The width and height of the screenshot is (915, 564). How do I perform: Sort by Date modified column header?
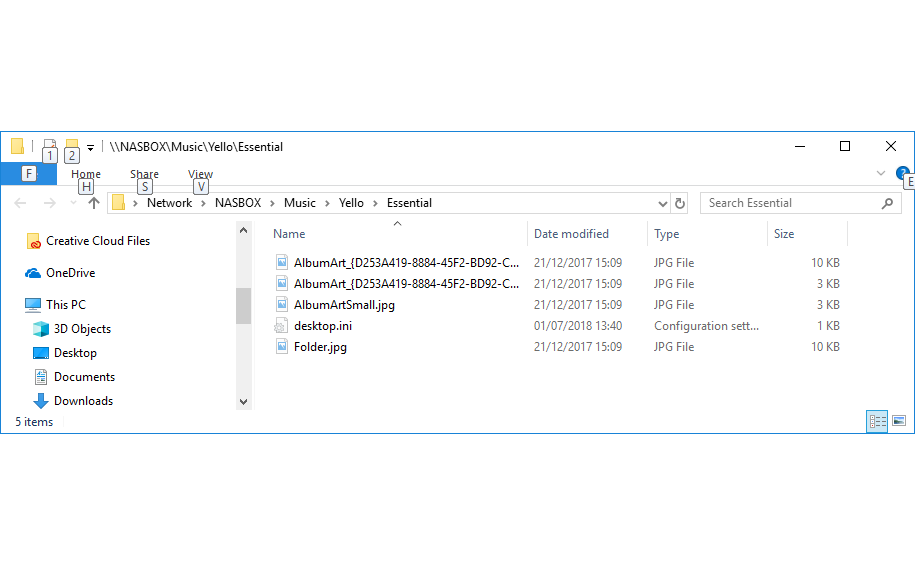(x=571, y=234)
